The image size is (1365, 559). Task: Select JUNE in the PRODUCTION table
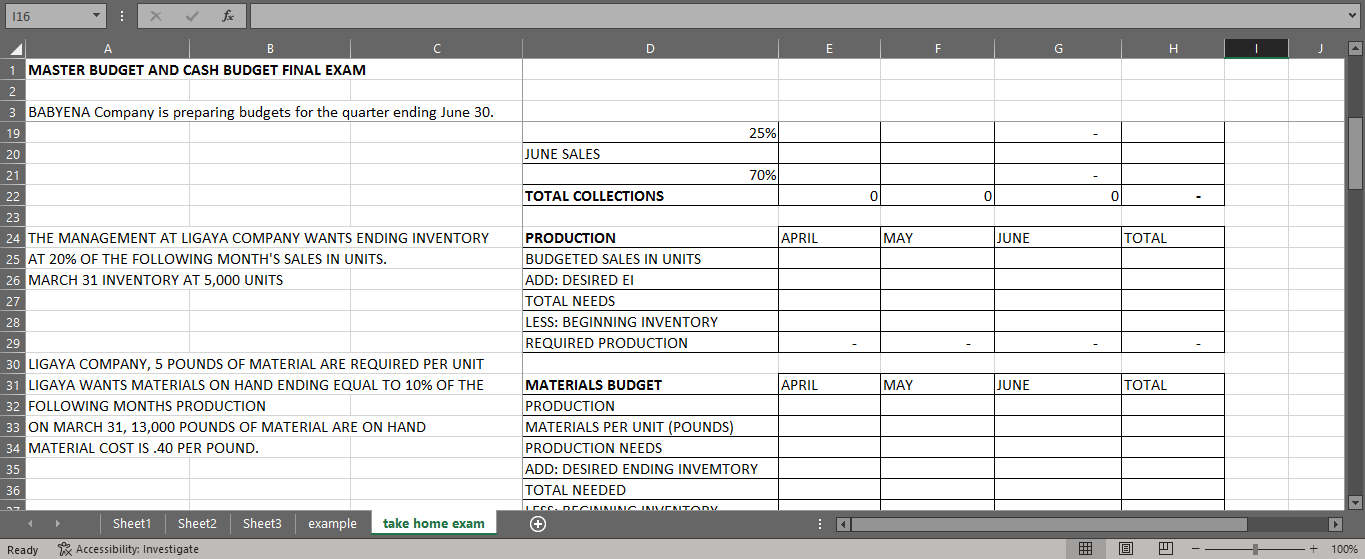1058,238
